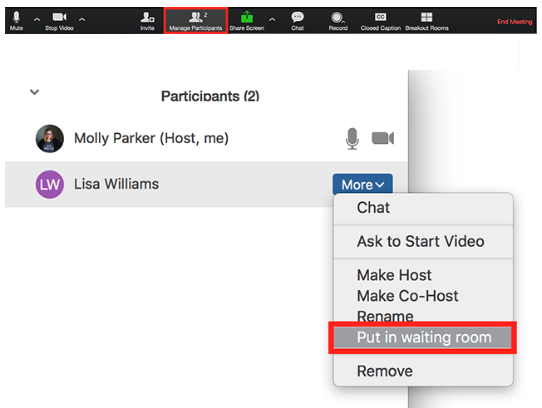The image size is (542, 408).
Task: Expand audio options arrow beside Mute
Action: (x=37, y=20)
